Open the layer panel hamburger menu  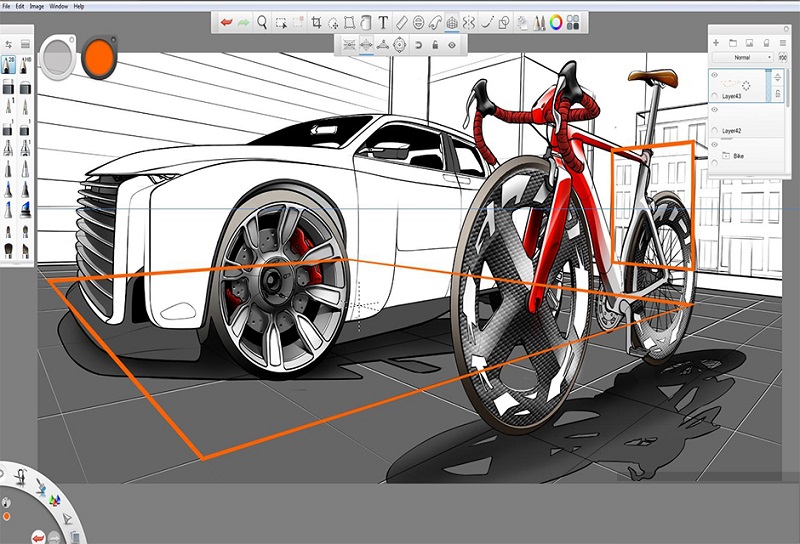point(783,43)
